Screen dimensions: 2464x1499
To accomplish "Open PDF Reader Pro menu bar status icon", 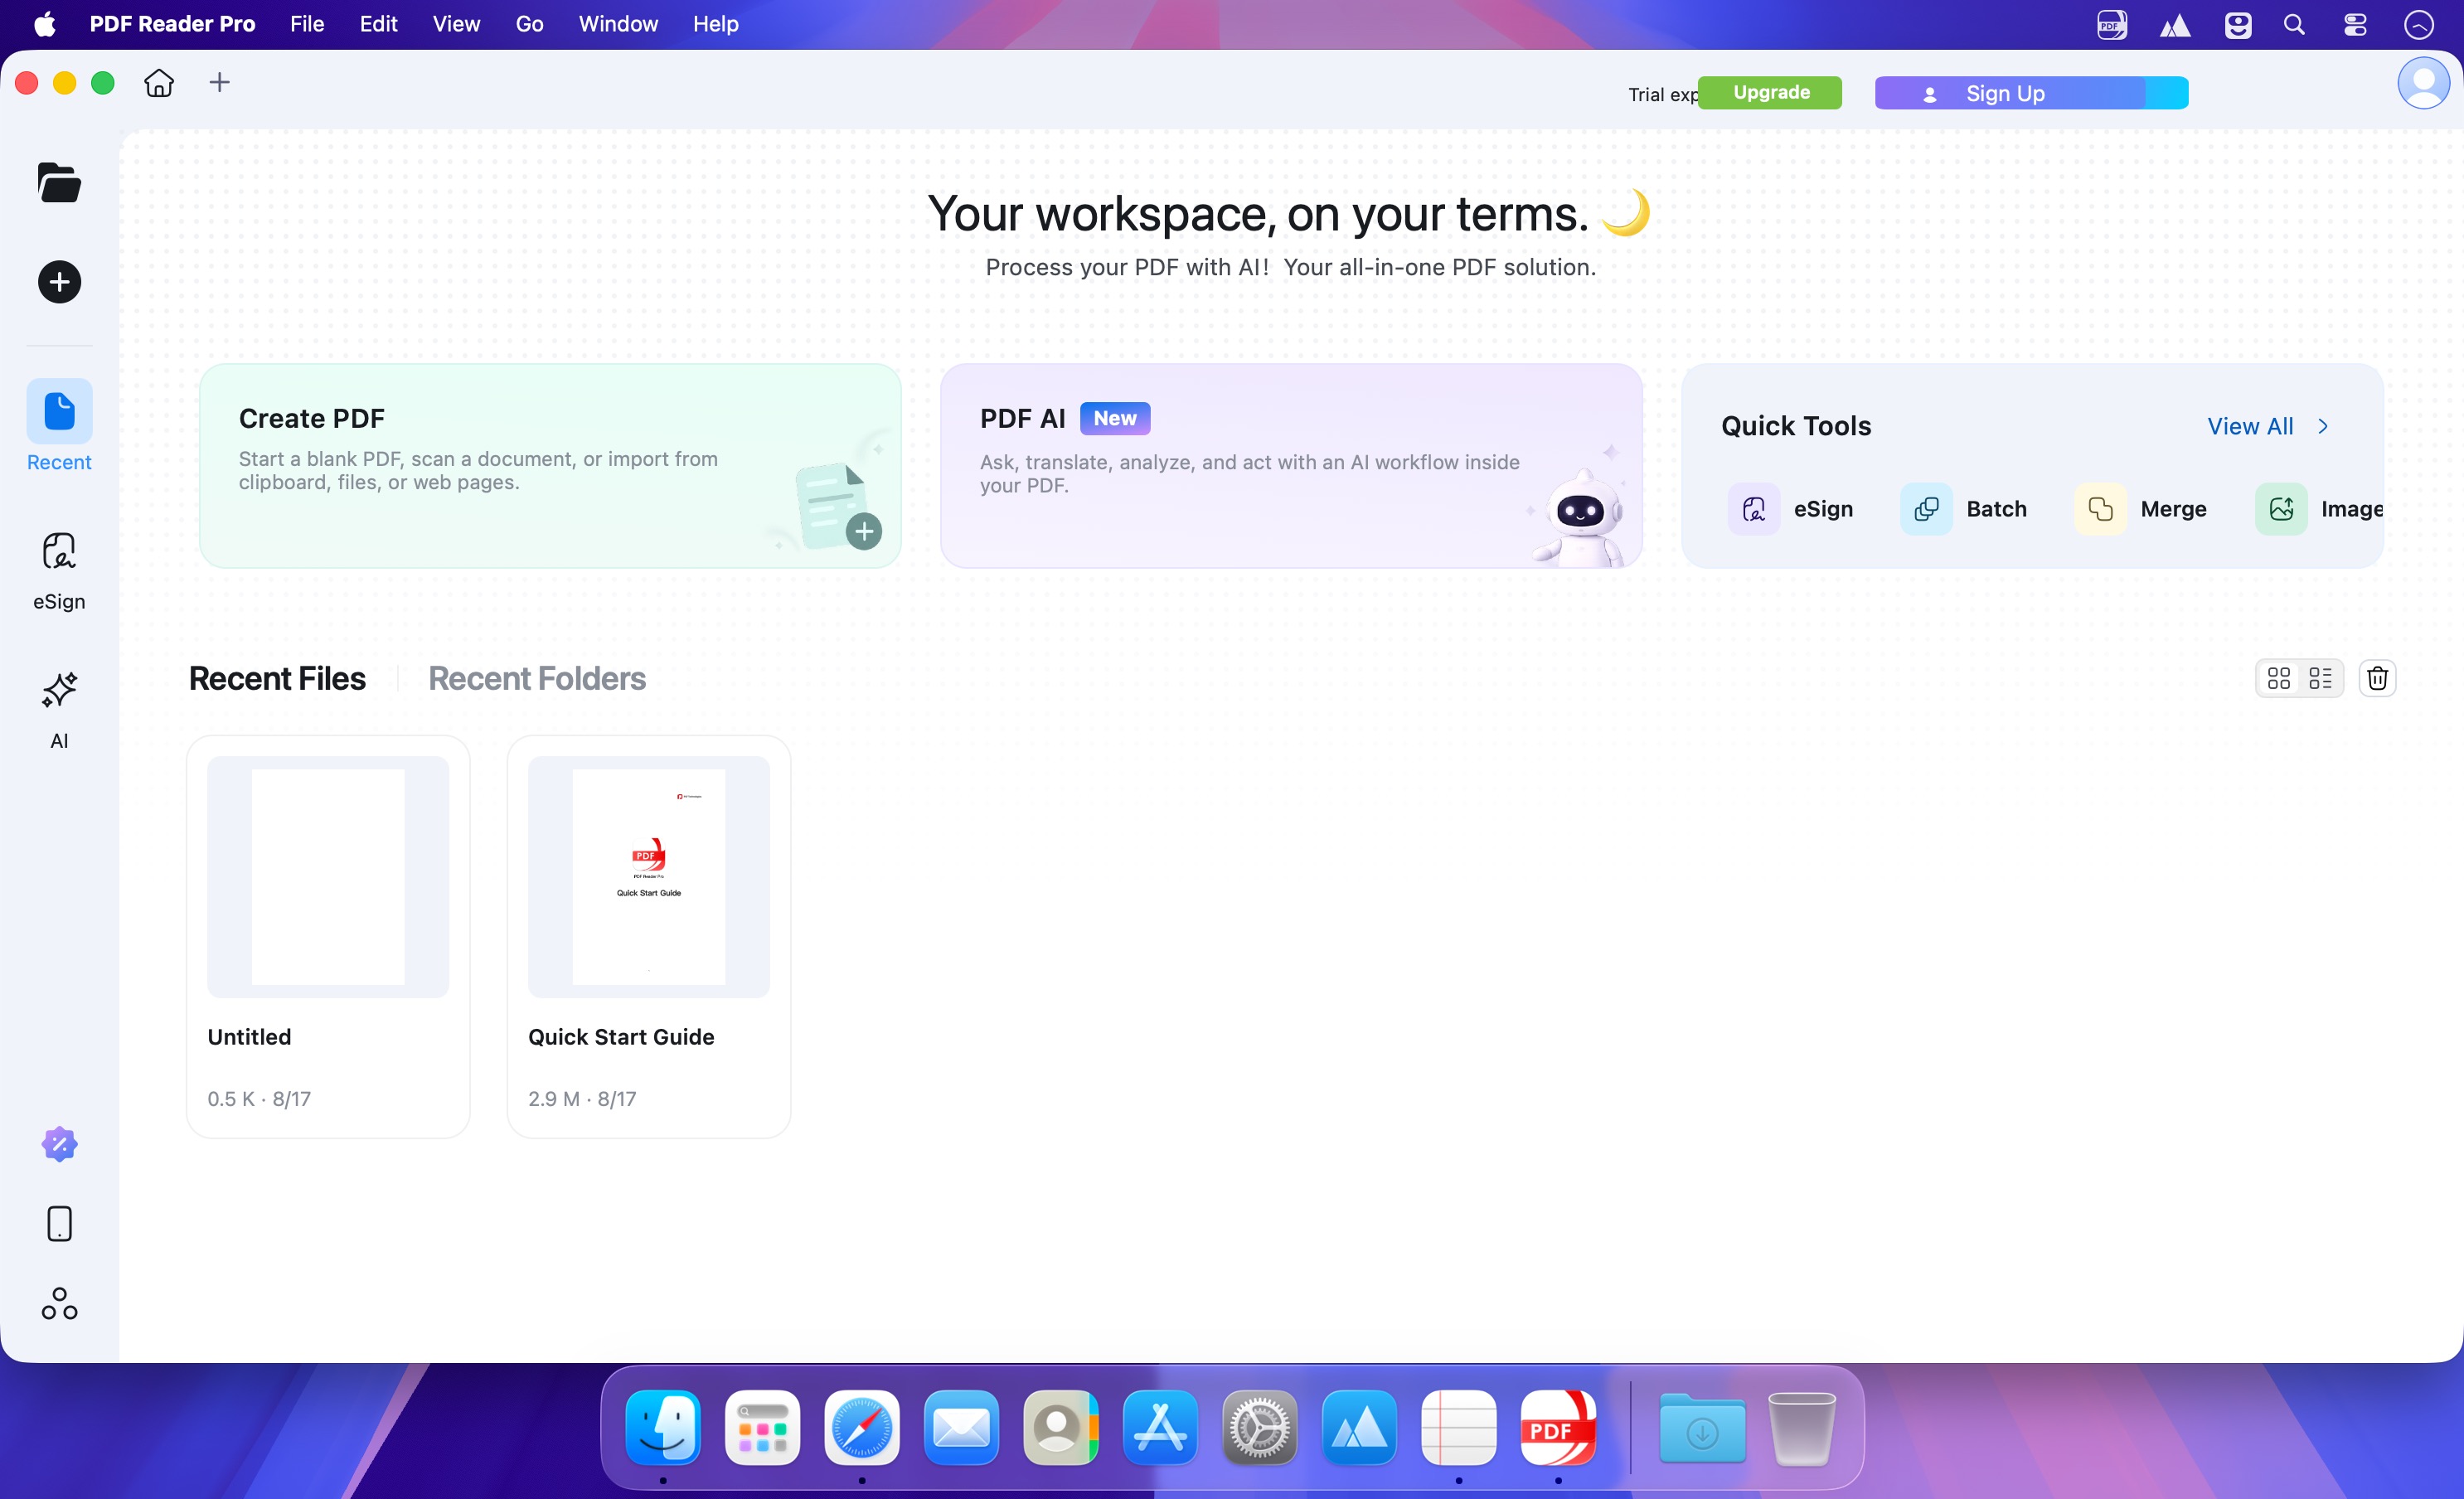I will [2112, 24].
